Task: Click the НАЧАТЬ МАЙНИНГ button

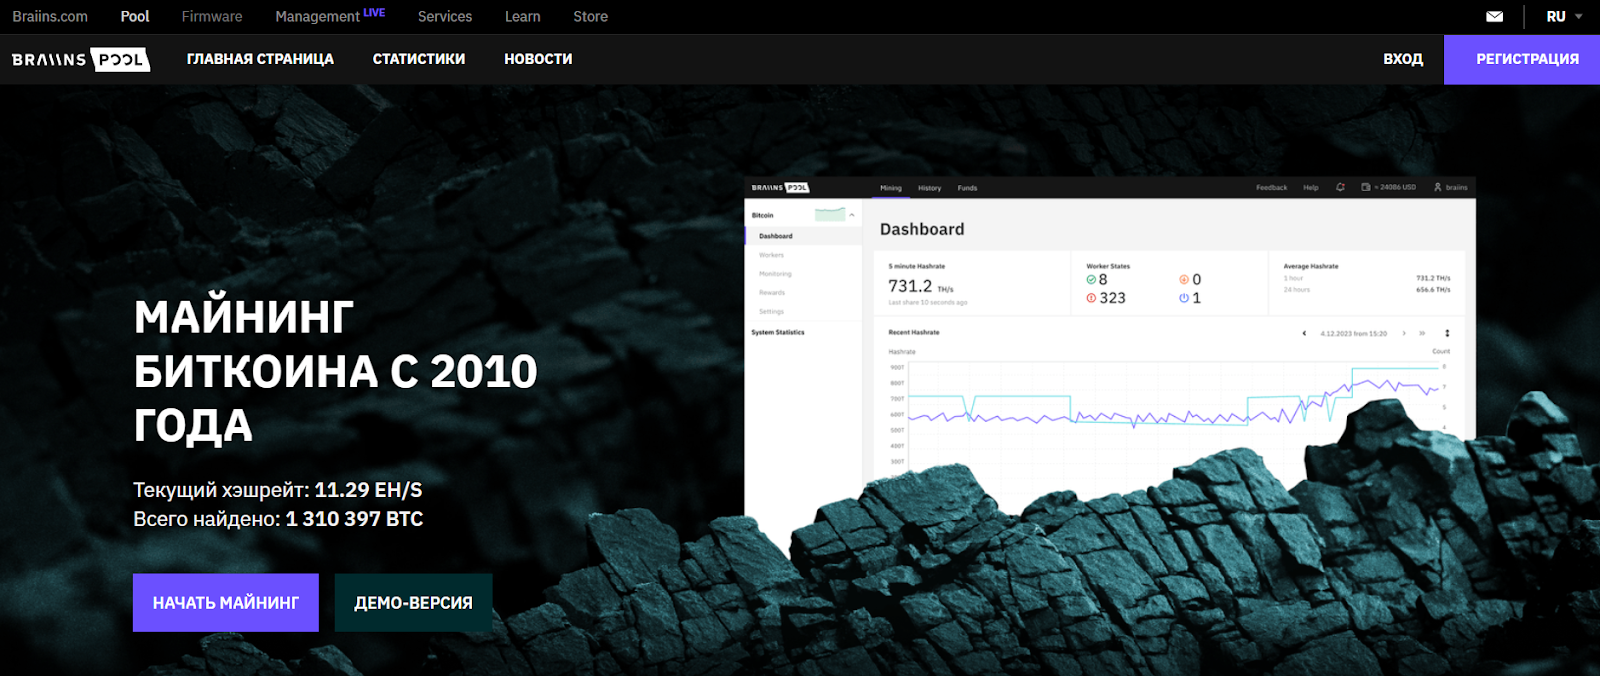Action: tap(226, 602)
